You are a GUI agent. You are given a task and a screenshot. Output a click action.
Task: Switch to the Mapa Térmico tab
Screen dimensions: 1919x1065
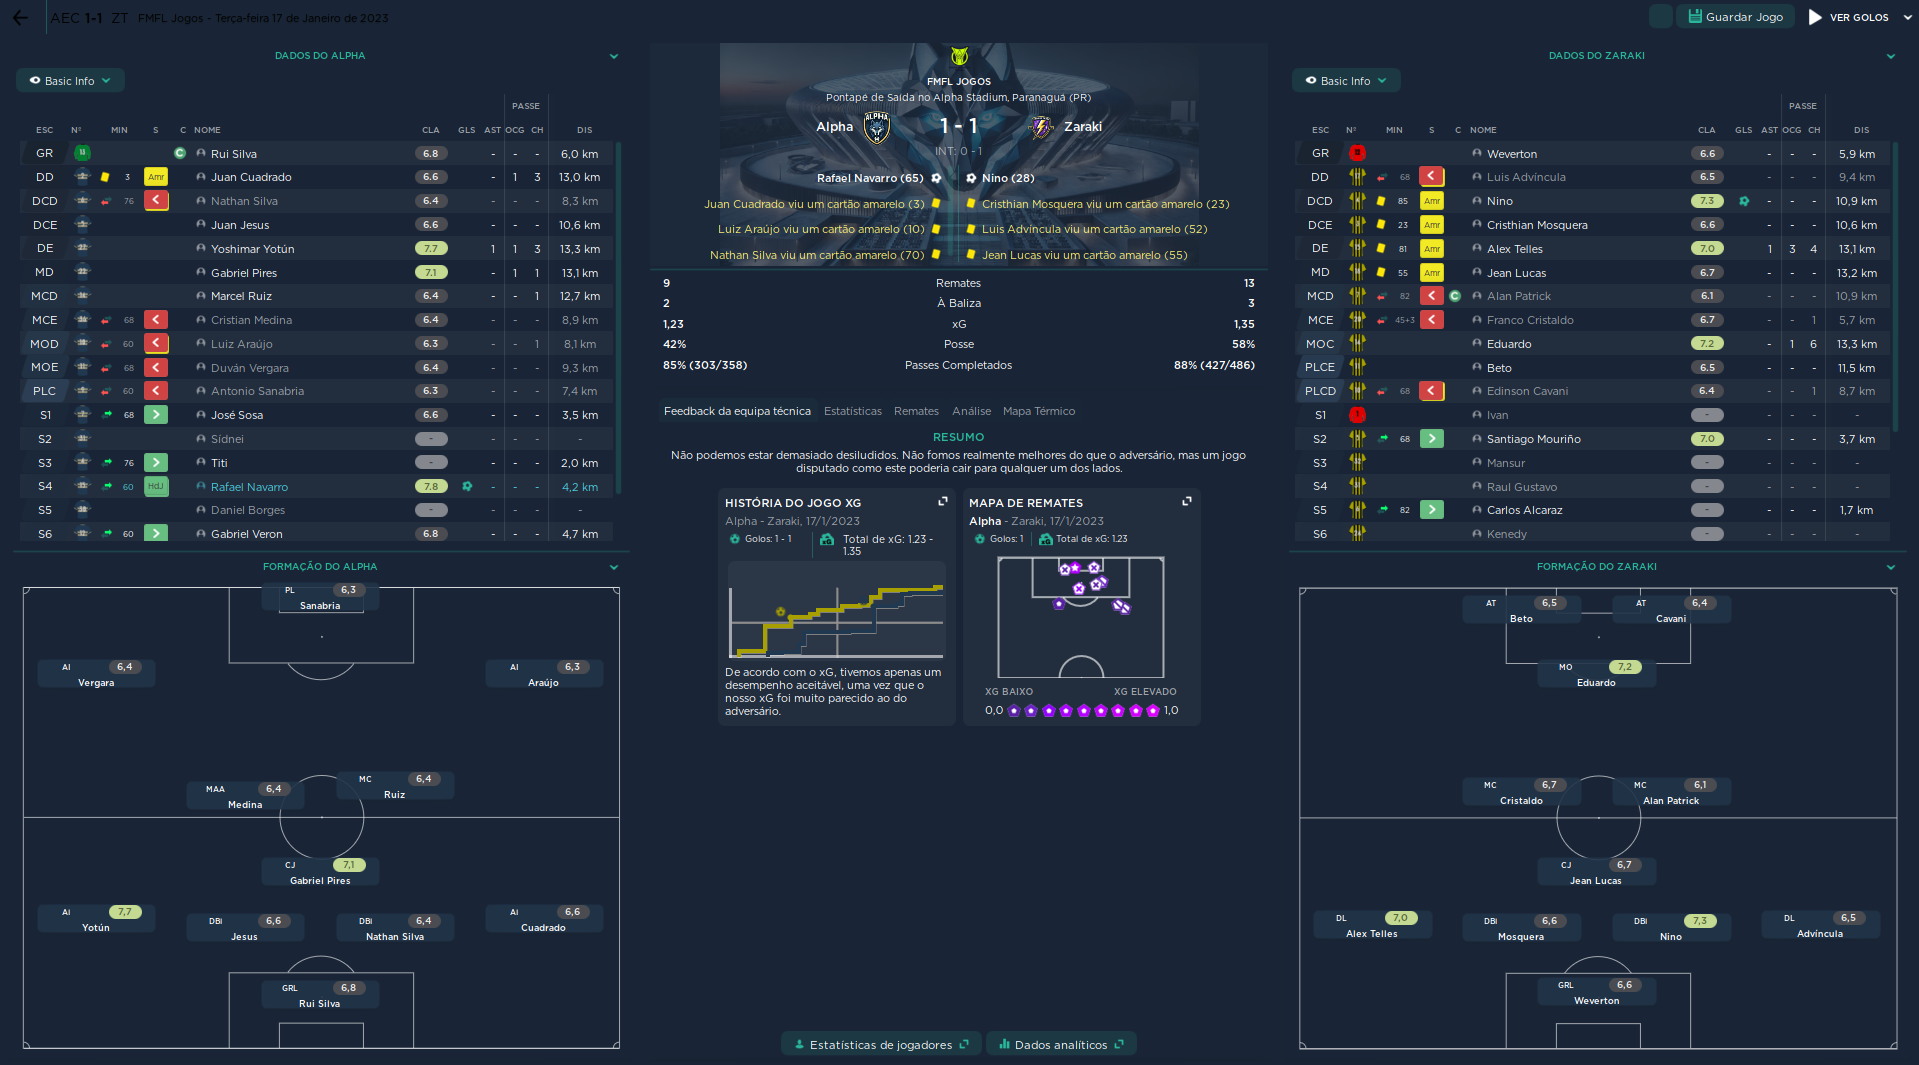1038,411
